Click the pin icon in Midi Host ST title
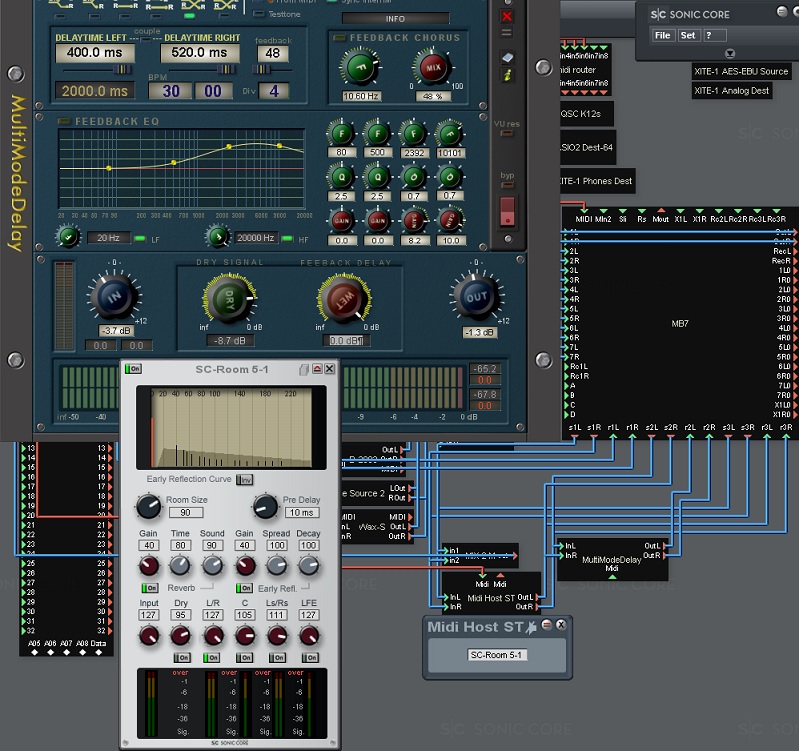 pos(531,627)
